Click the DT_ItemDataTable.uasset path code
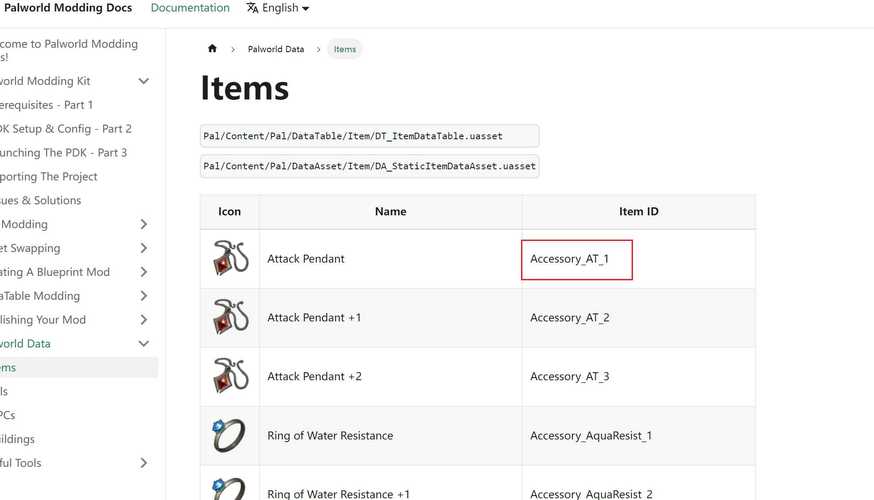Image resolution: width=874 pixels, height=500 pixels. click(x=368, y=136)
